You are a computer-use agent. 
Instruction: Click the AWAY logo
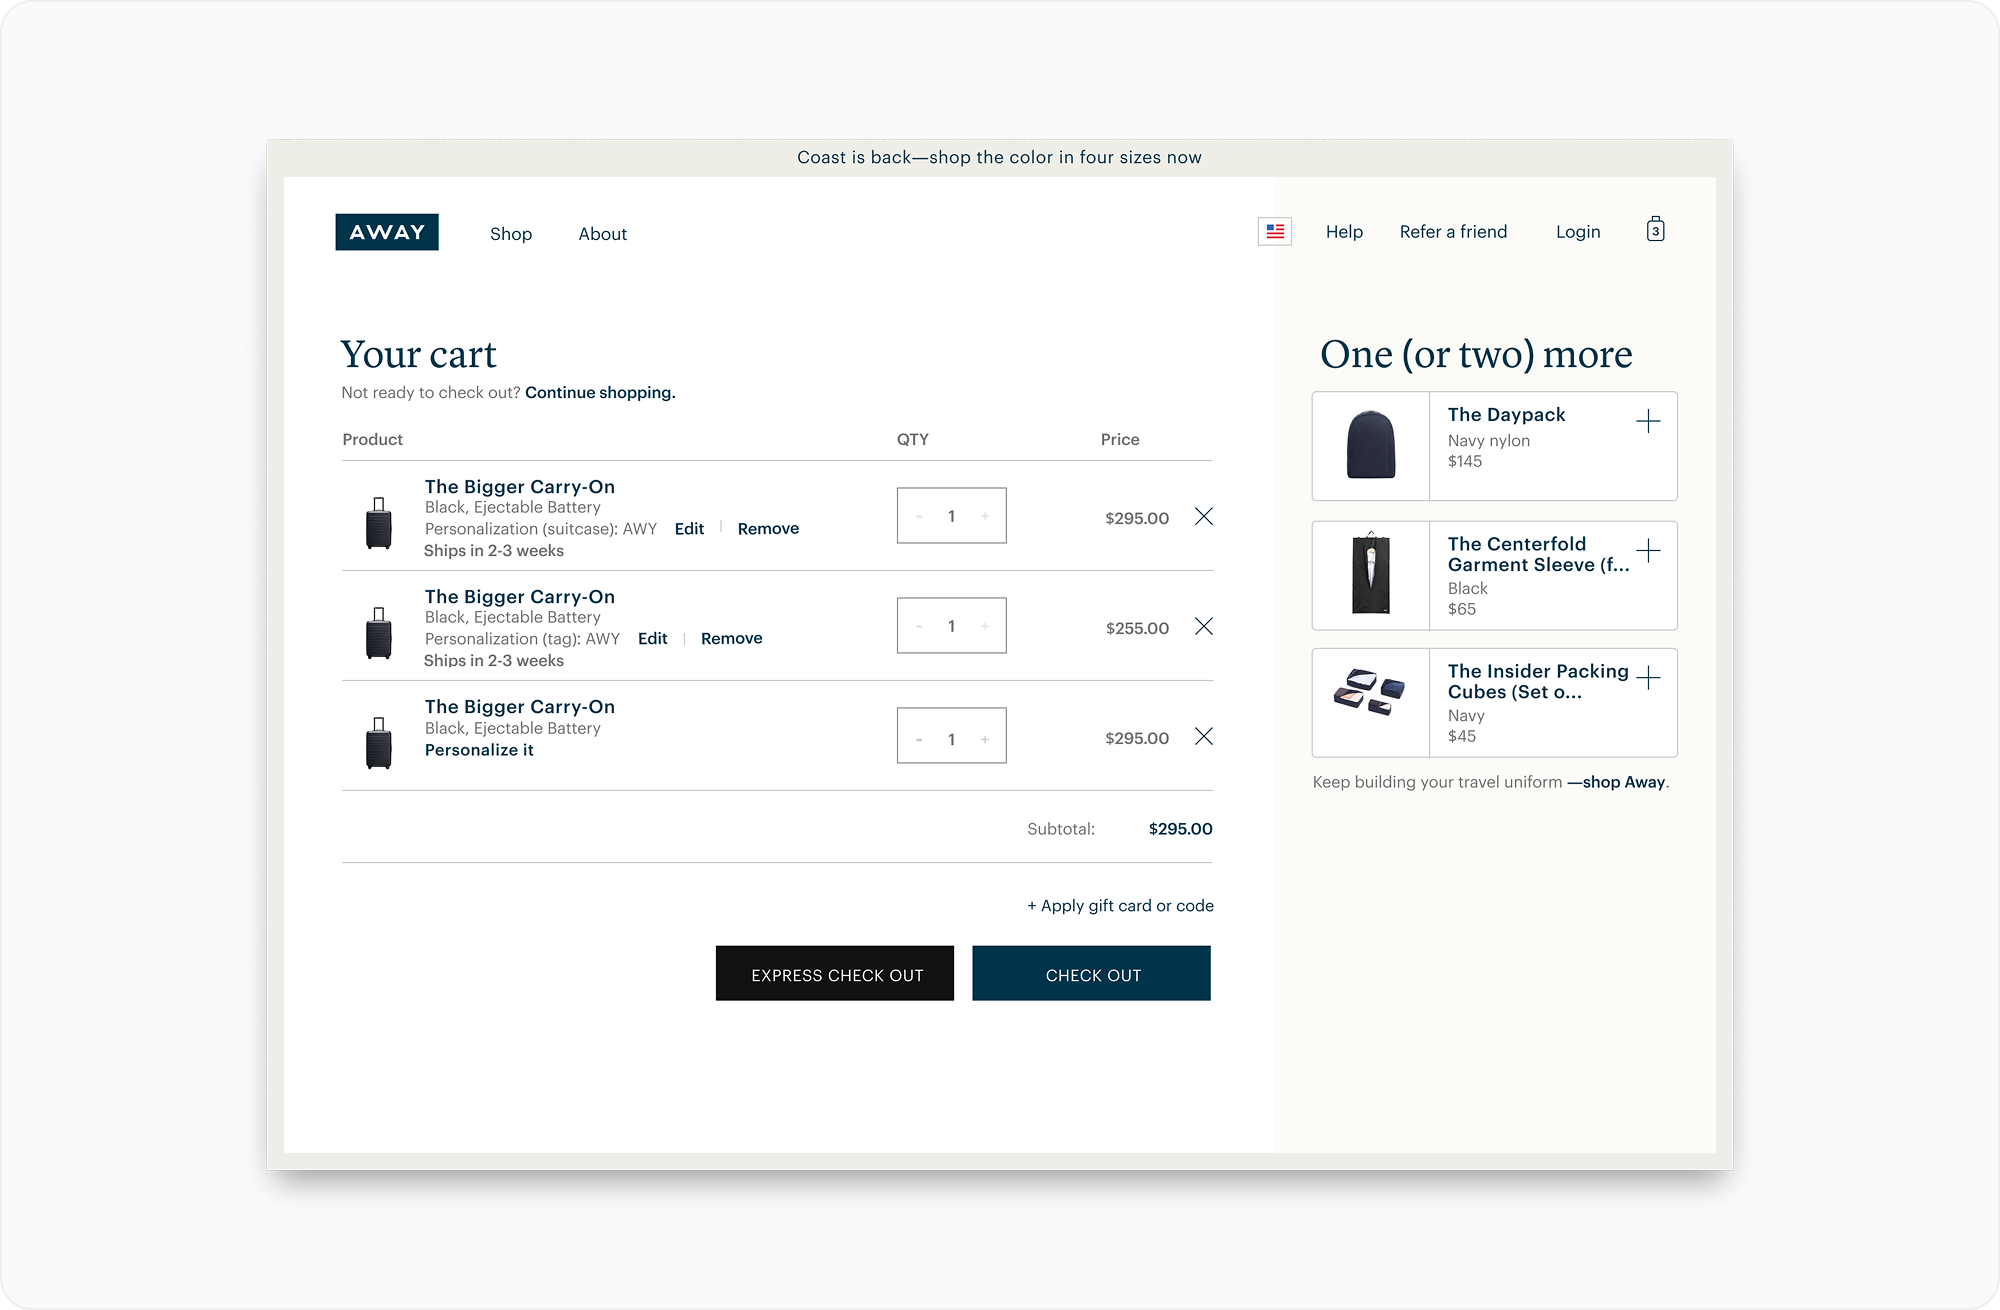[x=387, y=232]
